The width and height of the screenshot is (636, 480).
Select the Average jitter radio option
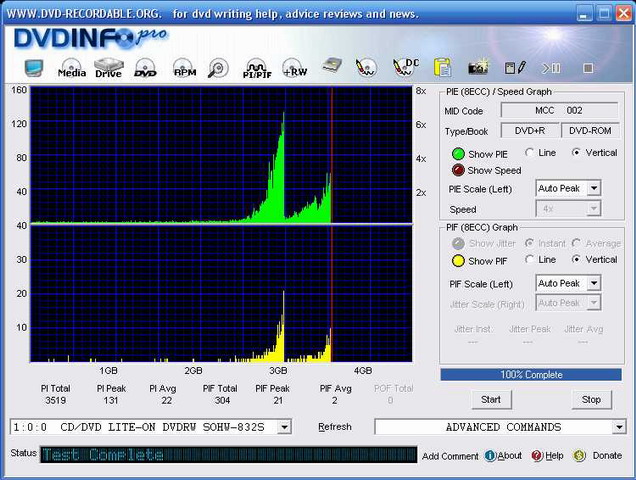[576, 243]
